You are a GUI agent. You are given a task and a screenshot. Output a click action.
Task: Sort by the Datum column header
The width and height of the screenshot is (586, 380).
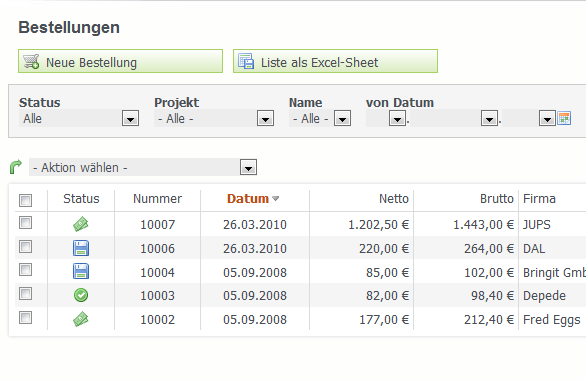pos(248,198)
